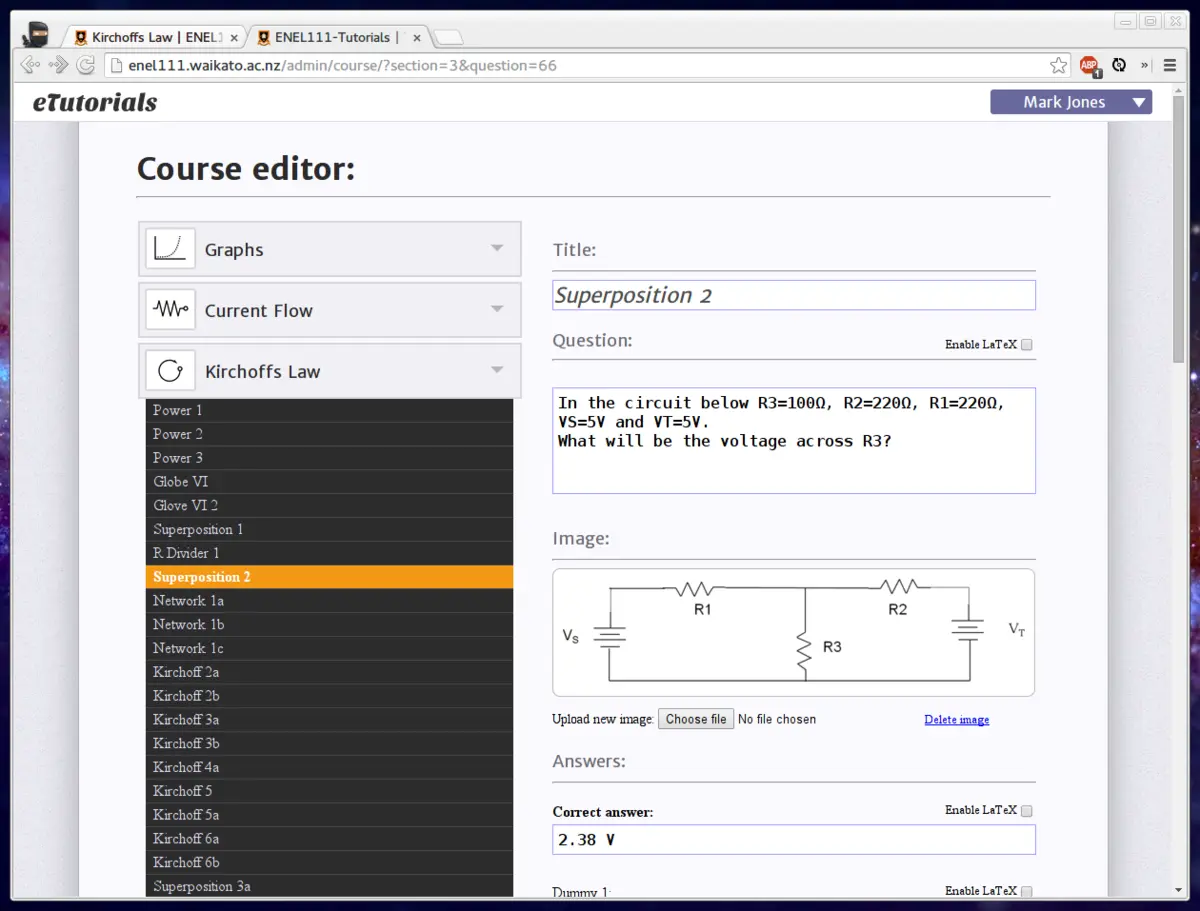
Task: Click the sync extension icon beside Adblock
Action: click(x=1119, y=65)
